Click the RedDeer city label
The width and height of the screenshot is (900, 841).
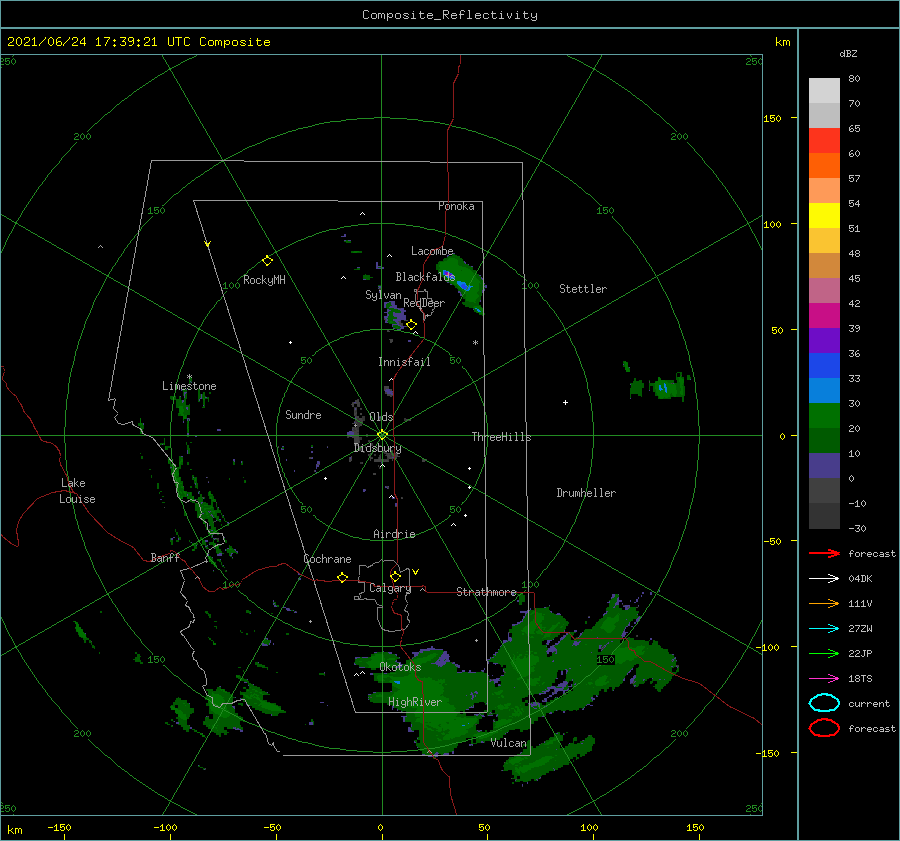pos(424,303)
